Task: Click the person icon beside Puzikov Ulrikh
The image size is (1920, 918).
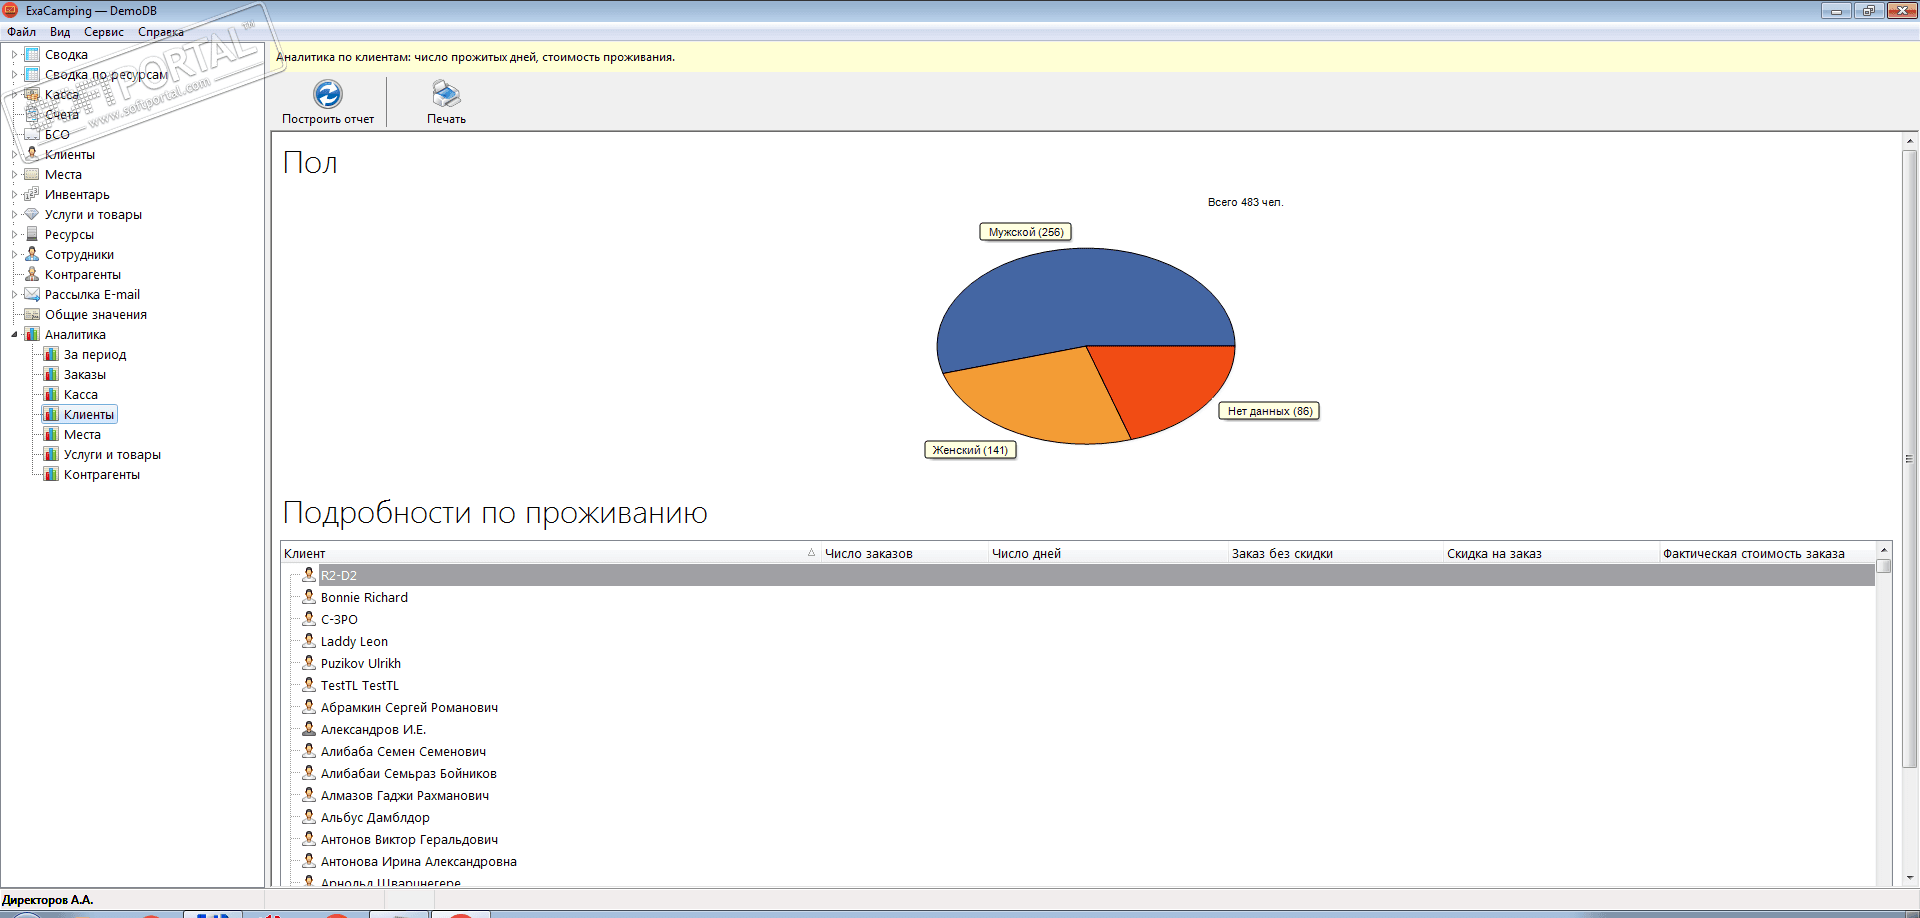Action: [309, 663]
